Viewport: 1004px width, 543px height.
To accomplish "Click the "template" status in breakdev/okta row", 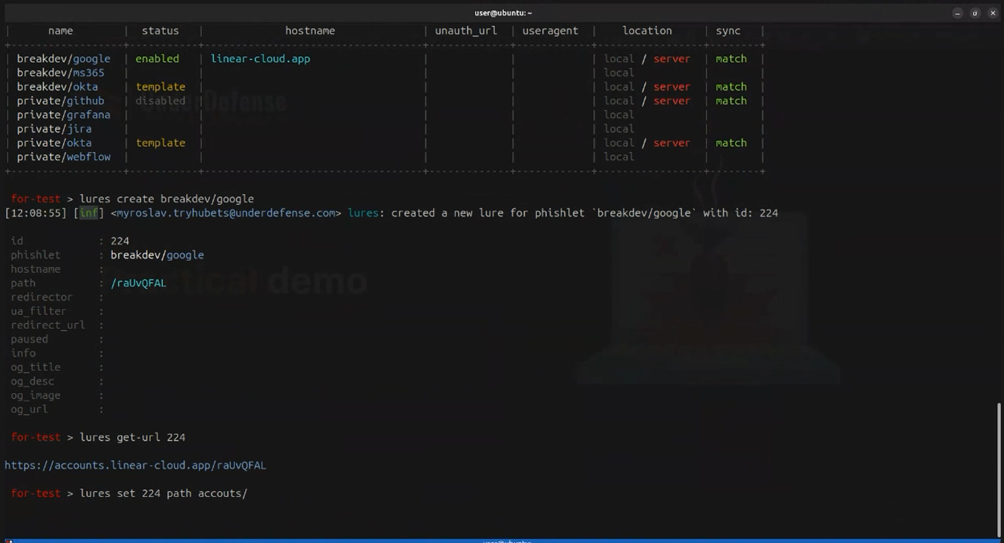I will (160, 87).
